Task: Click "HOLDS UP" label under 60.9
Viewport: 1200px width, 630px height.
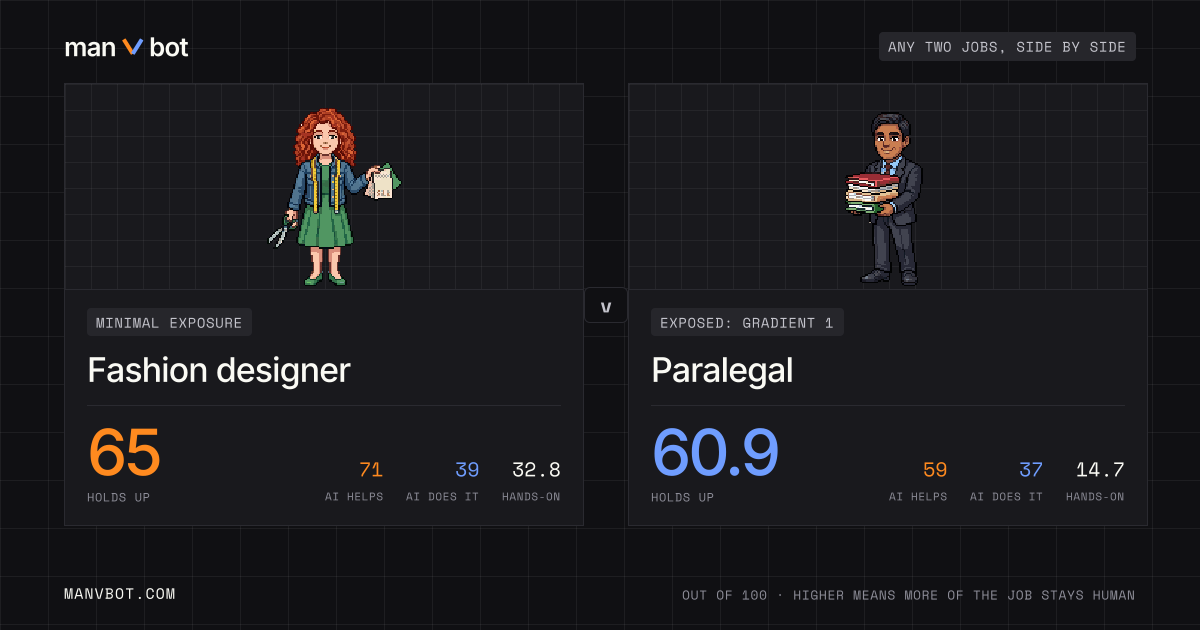Action: [683, 497]
